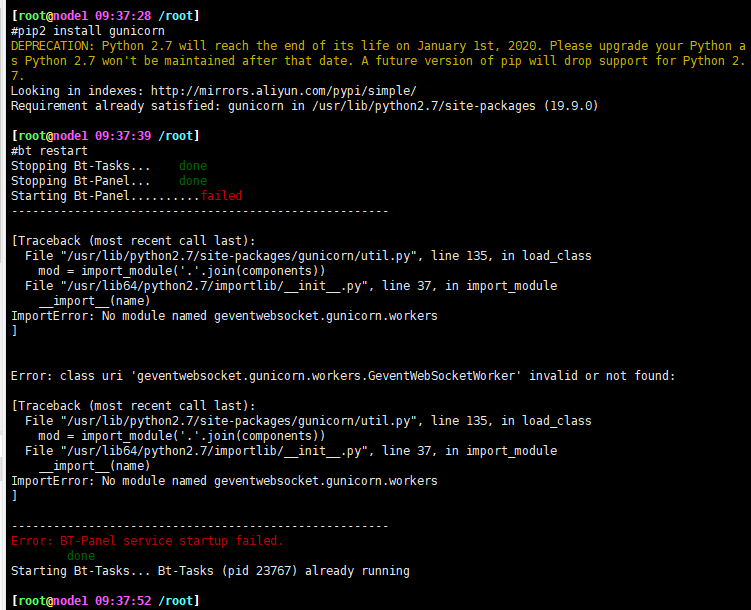Click the red 'failed' after Starting Bt-Panel
The image size is (751, 610).
(x=221, y=196)
